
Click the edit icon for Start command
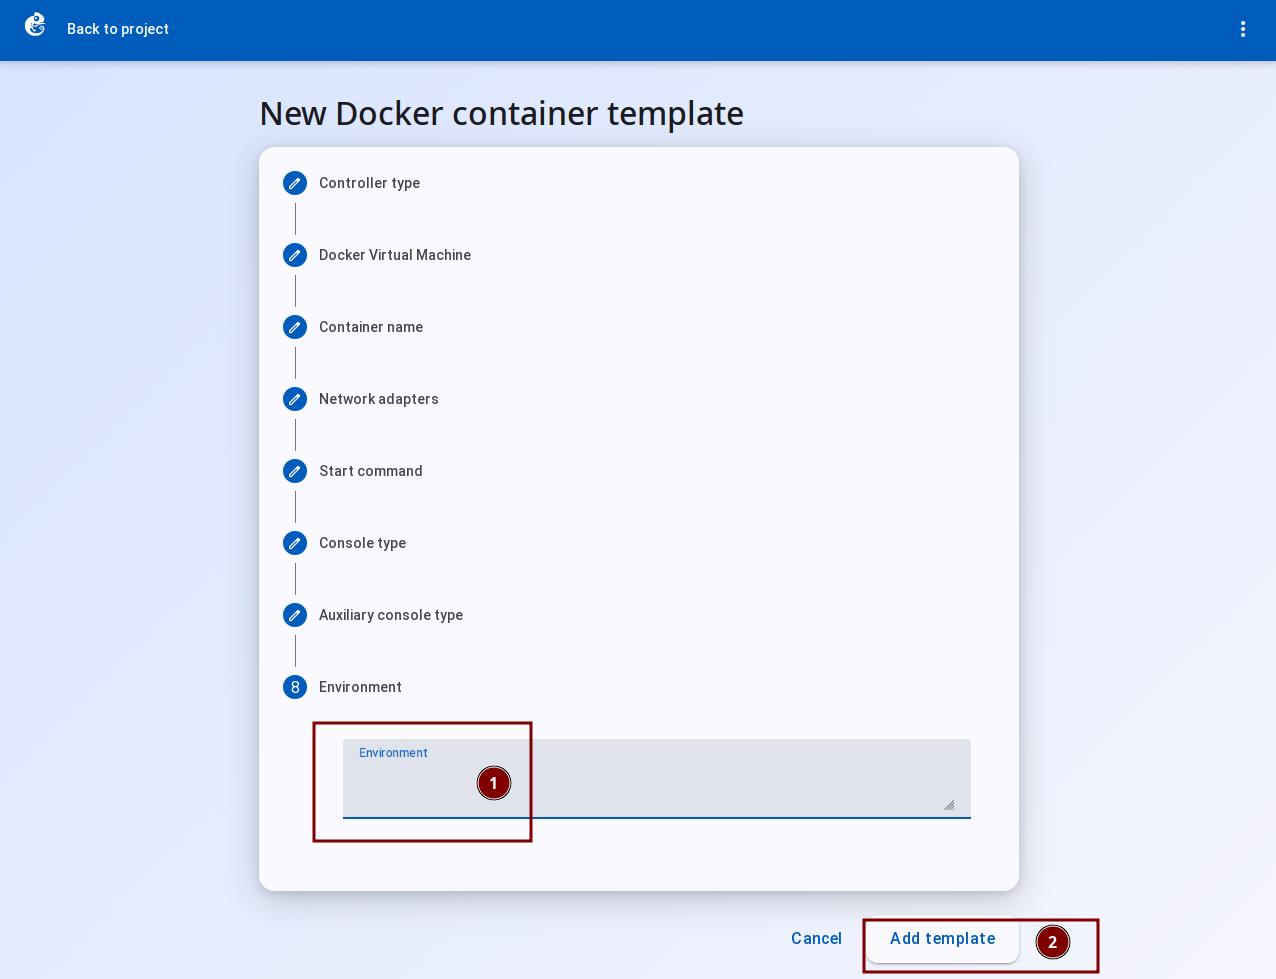click(295, 471)
